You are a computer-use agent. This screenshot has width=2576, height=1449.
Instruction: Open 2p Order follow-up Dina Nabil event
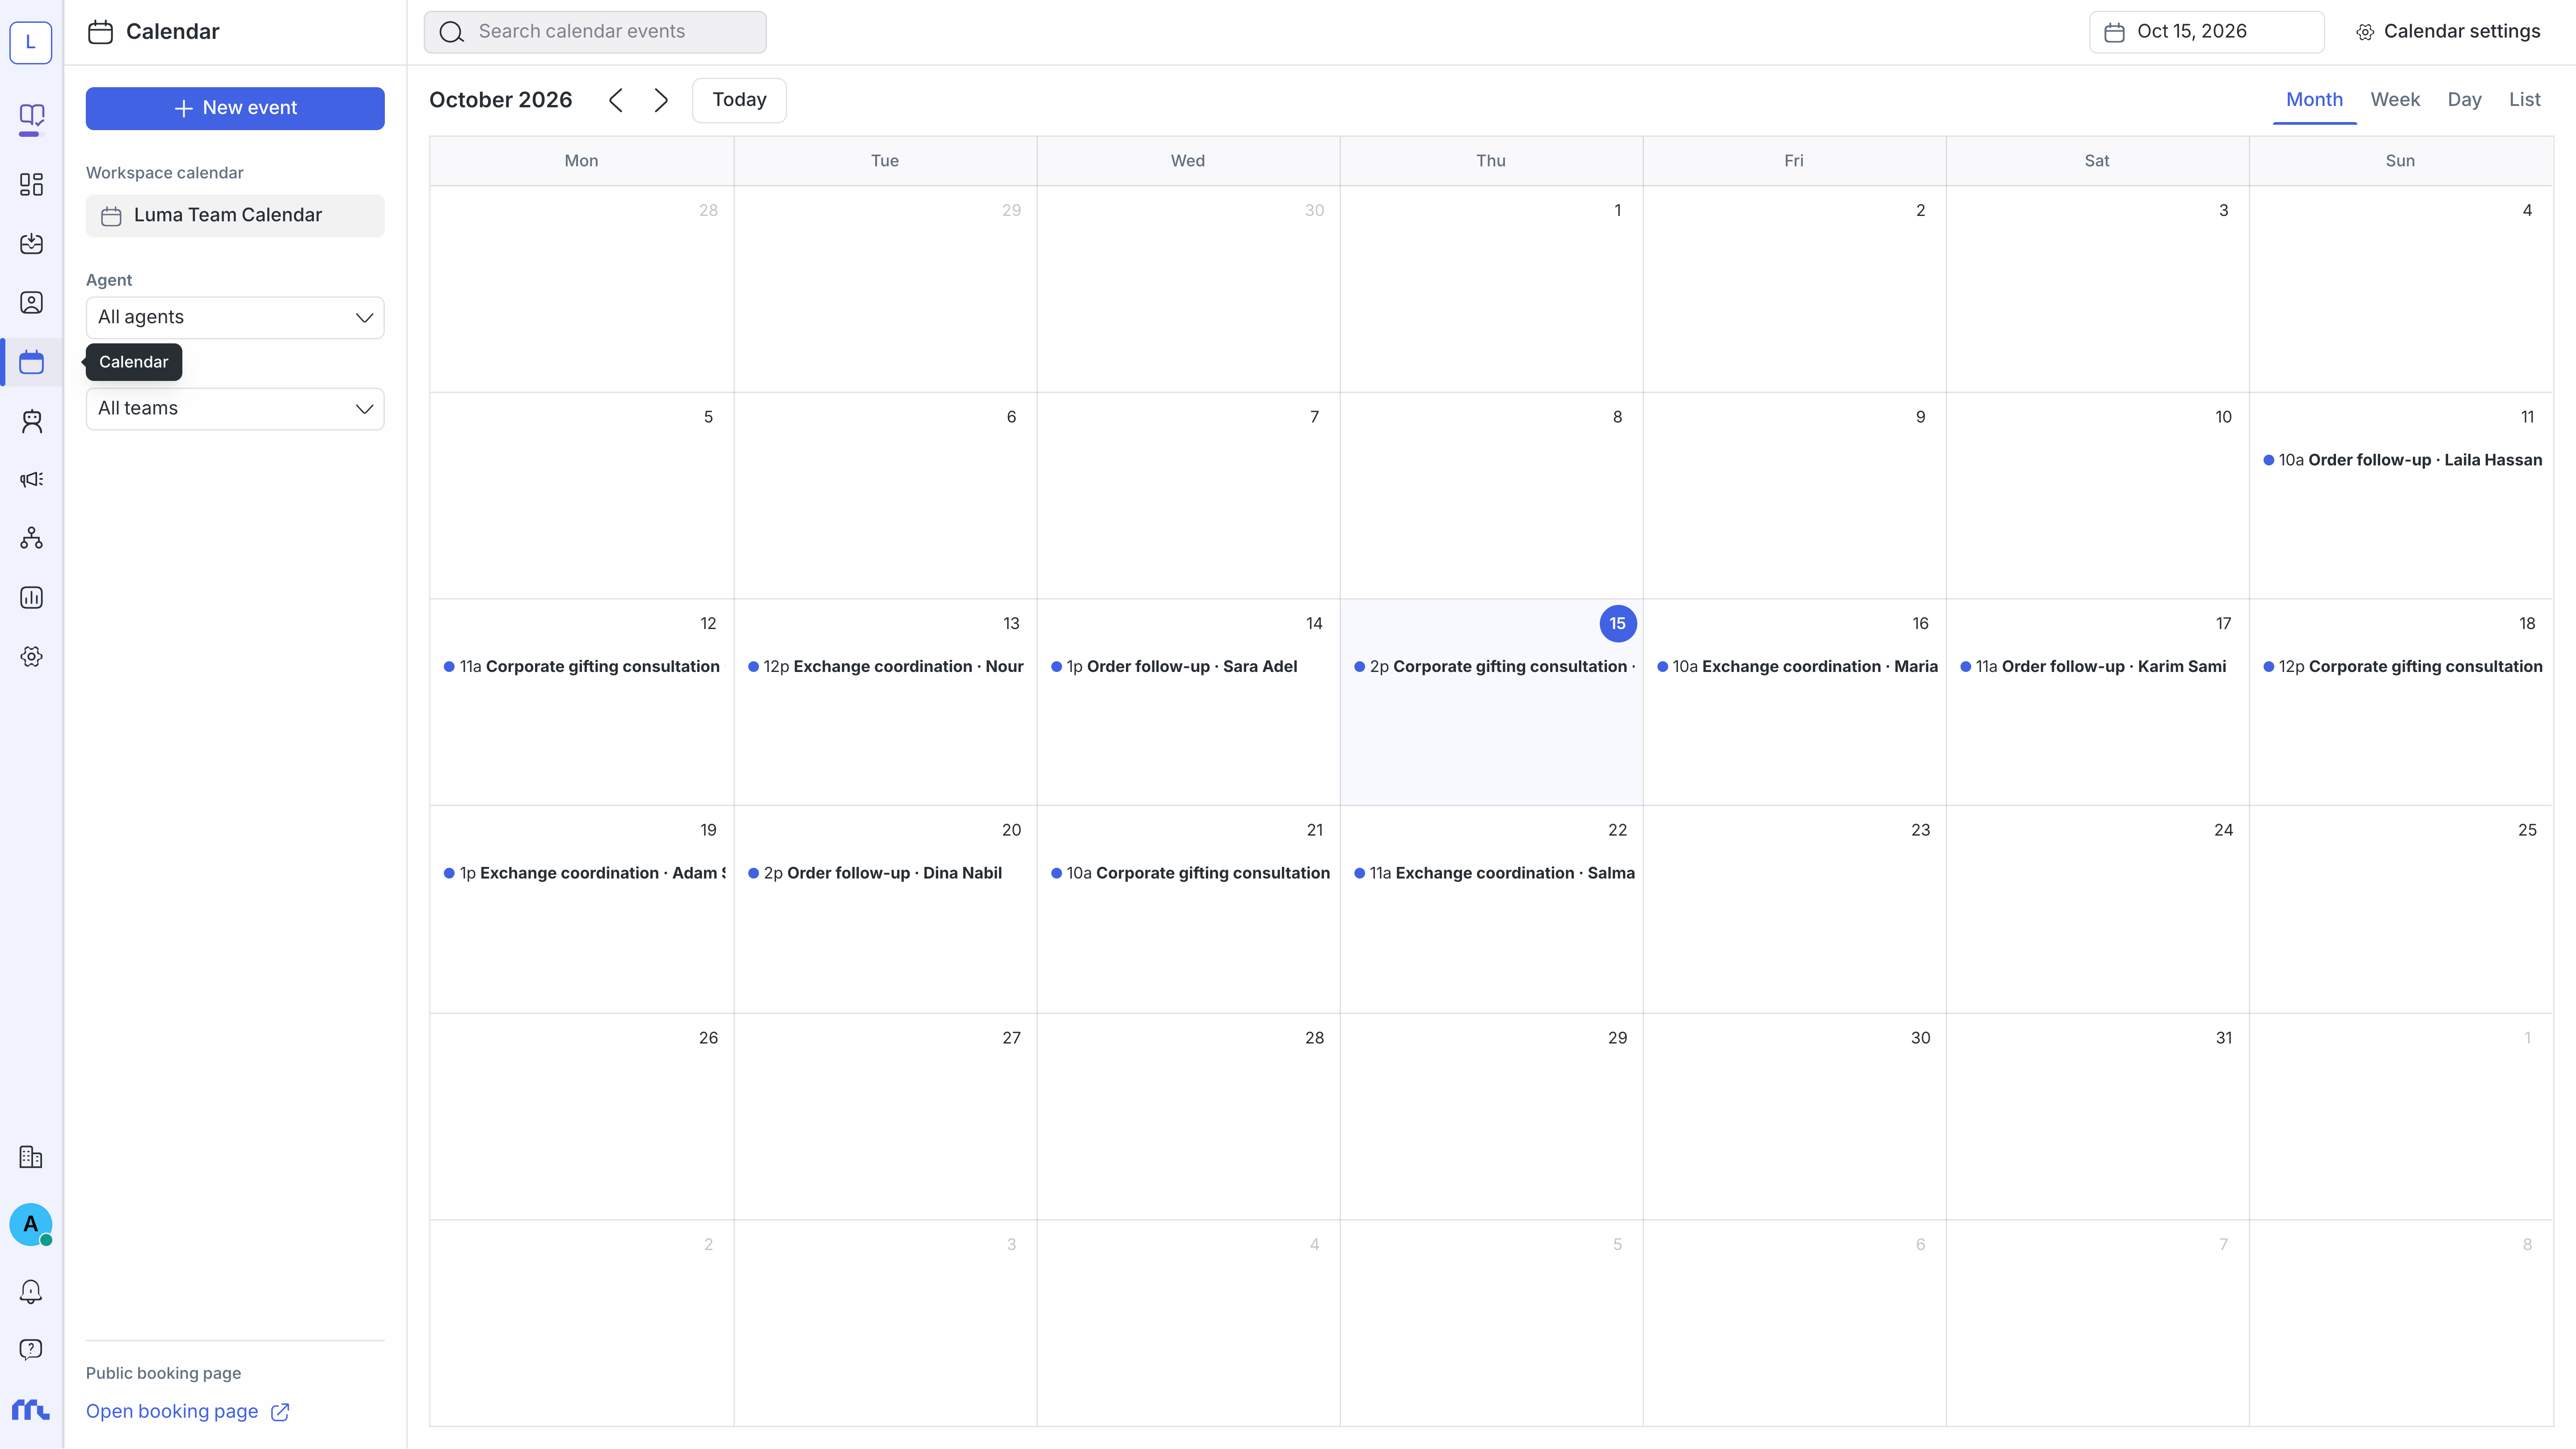(875, 873)
